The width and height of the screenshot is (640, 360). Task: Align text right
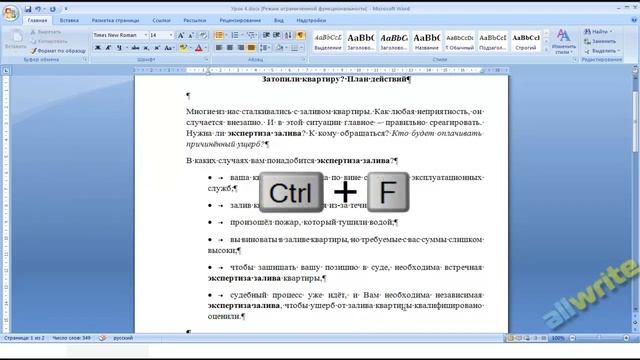241,48
